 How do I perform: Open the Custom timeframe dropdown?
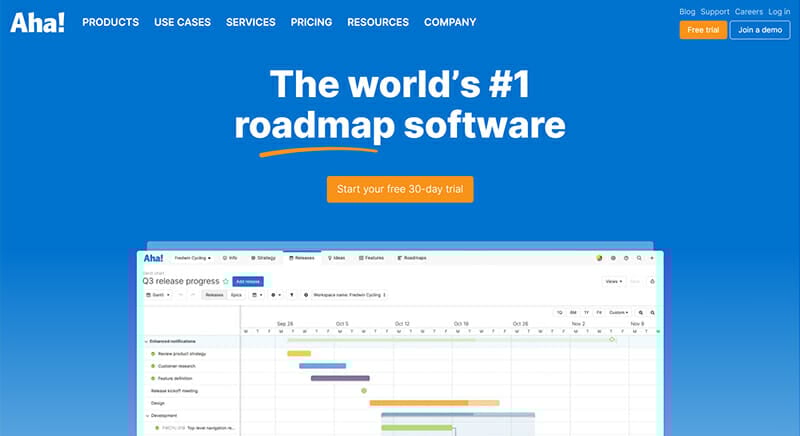(x=618, y=313)
